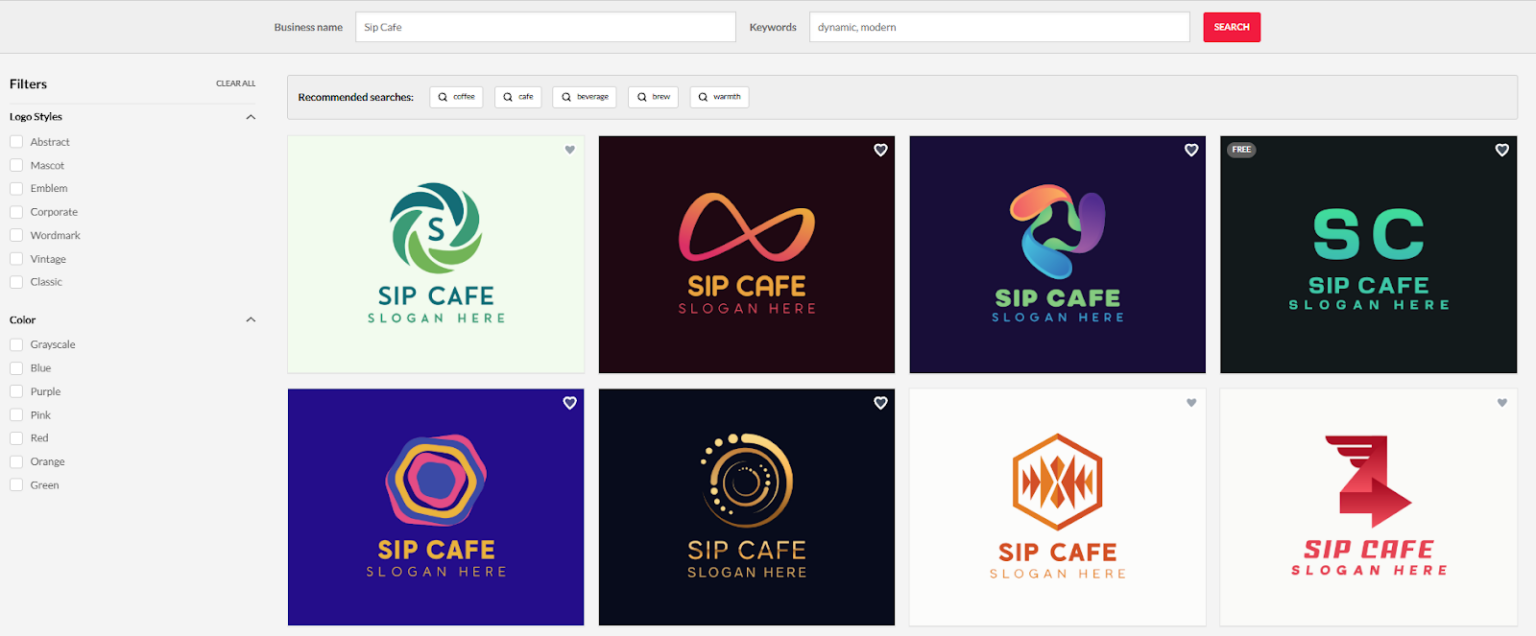Screen dimensions: 1536x636
Task: Click the red SEARCH button
Action: tap(1231, 27)
